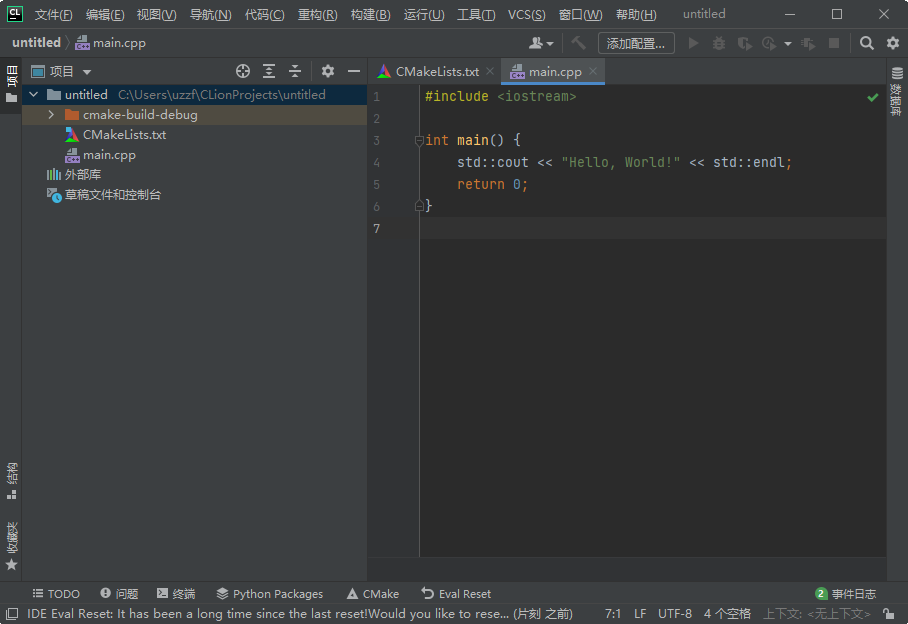Open the user account dropdown icon
The image size is (908, 624).
541,43
